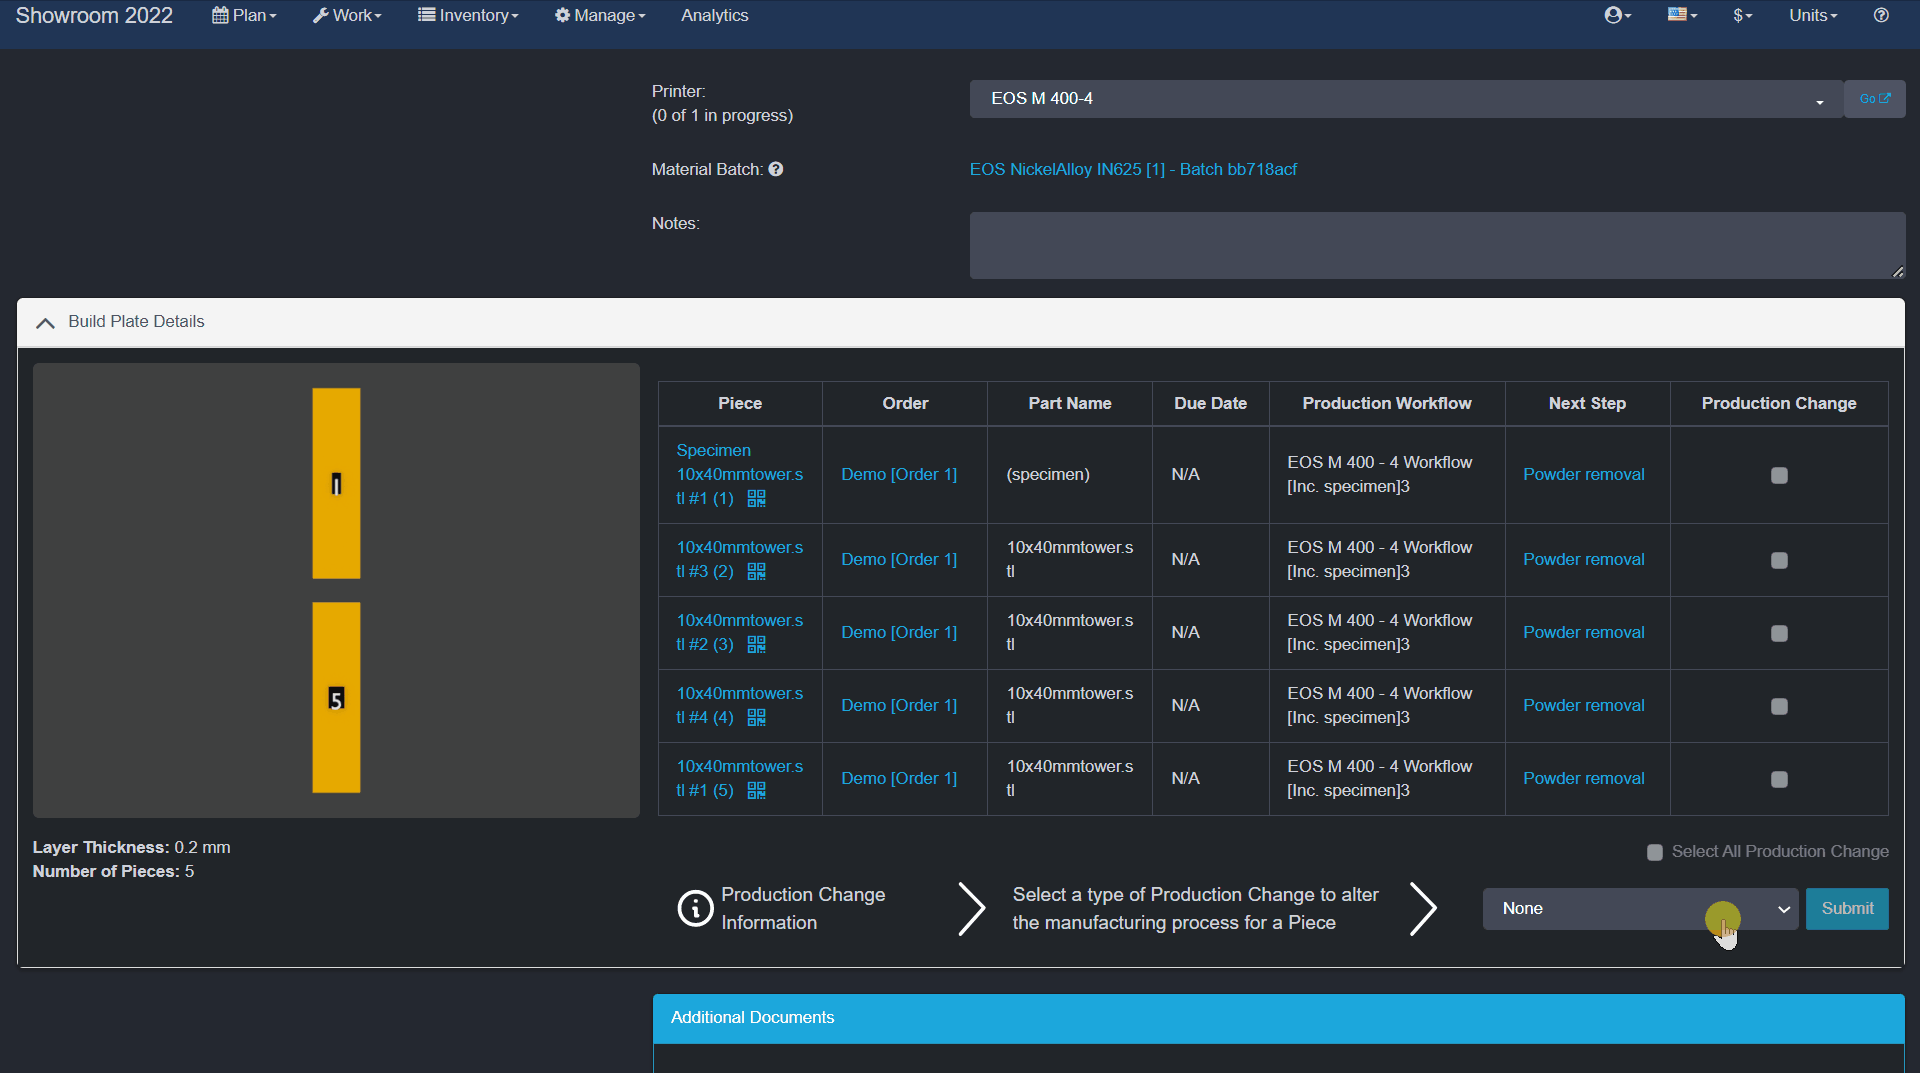Open the Plan menu

click(x=244, y=15)
